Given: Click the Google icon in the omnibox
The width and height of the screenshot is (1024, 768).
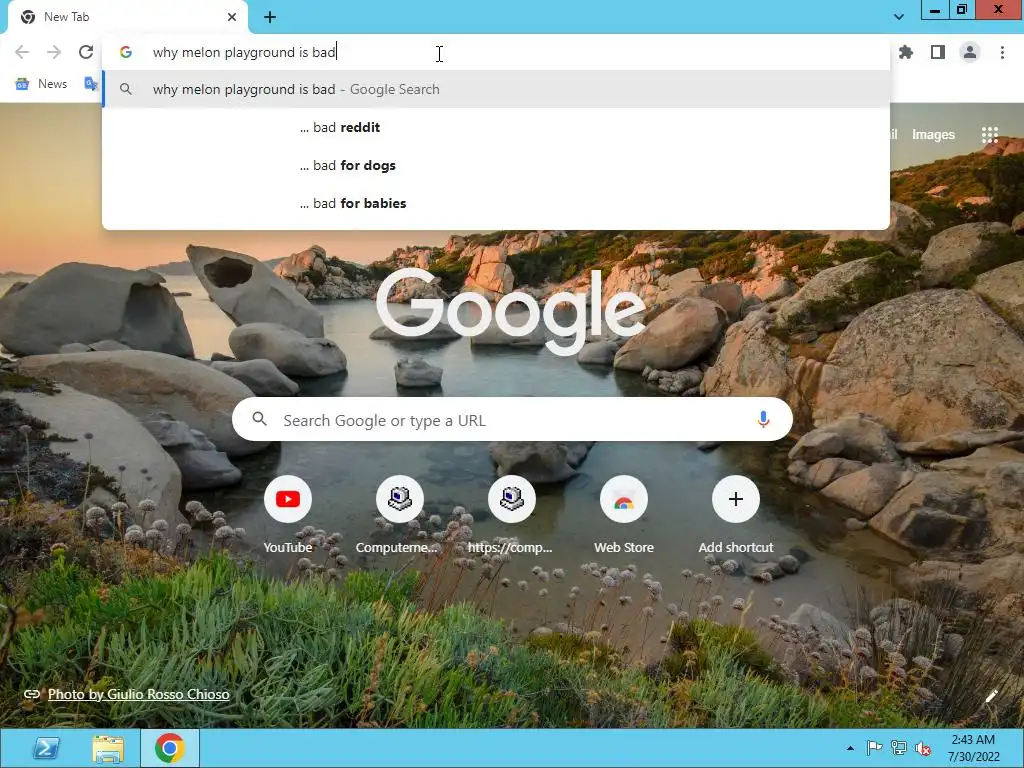Looking at the screenshot, I should (x=126, y=52).
